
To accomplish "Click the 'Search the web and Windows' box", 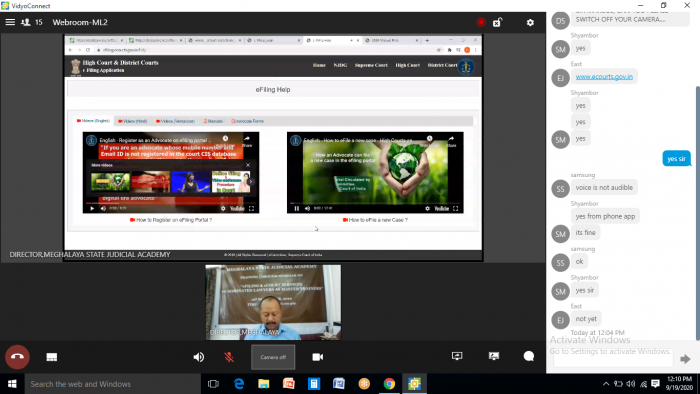I will click(112, 384).
